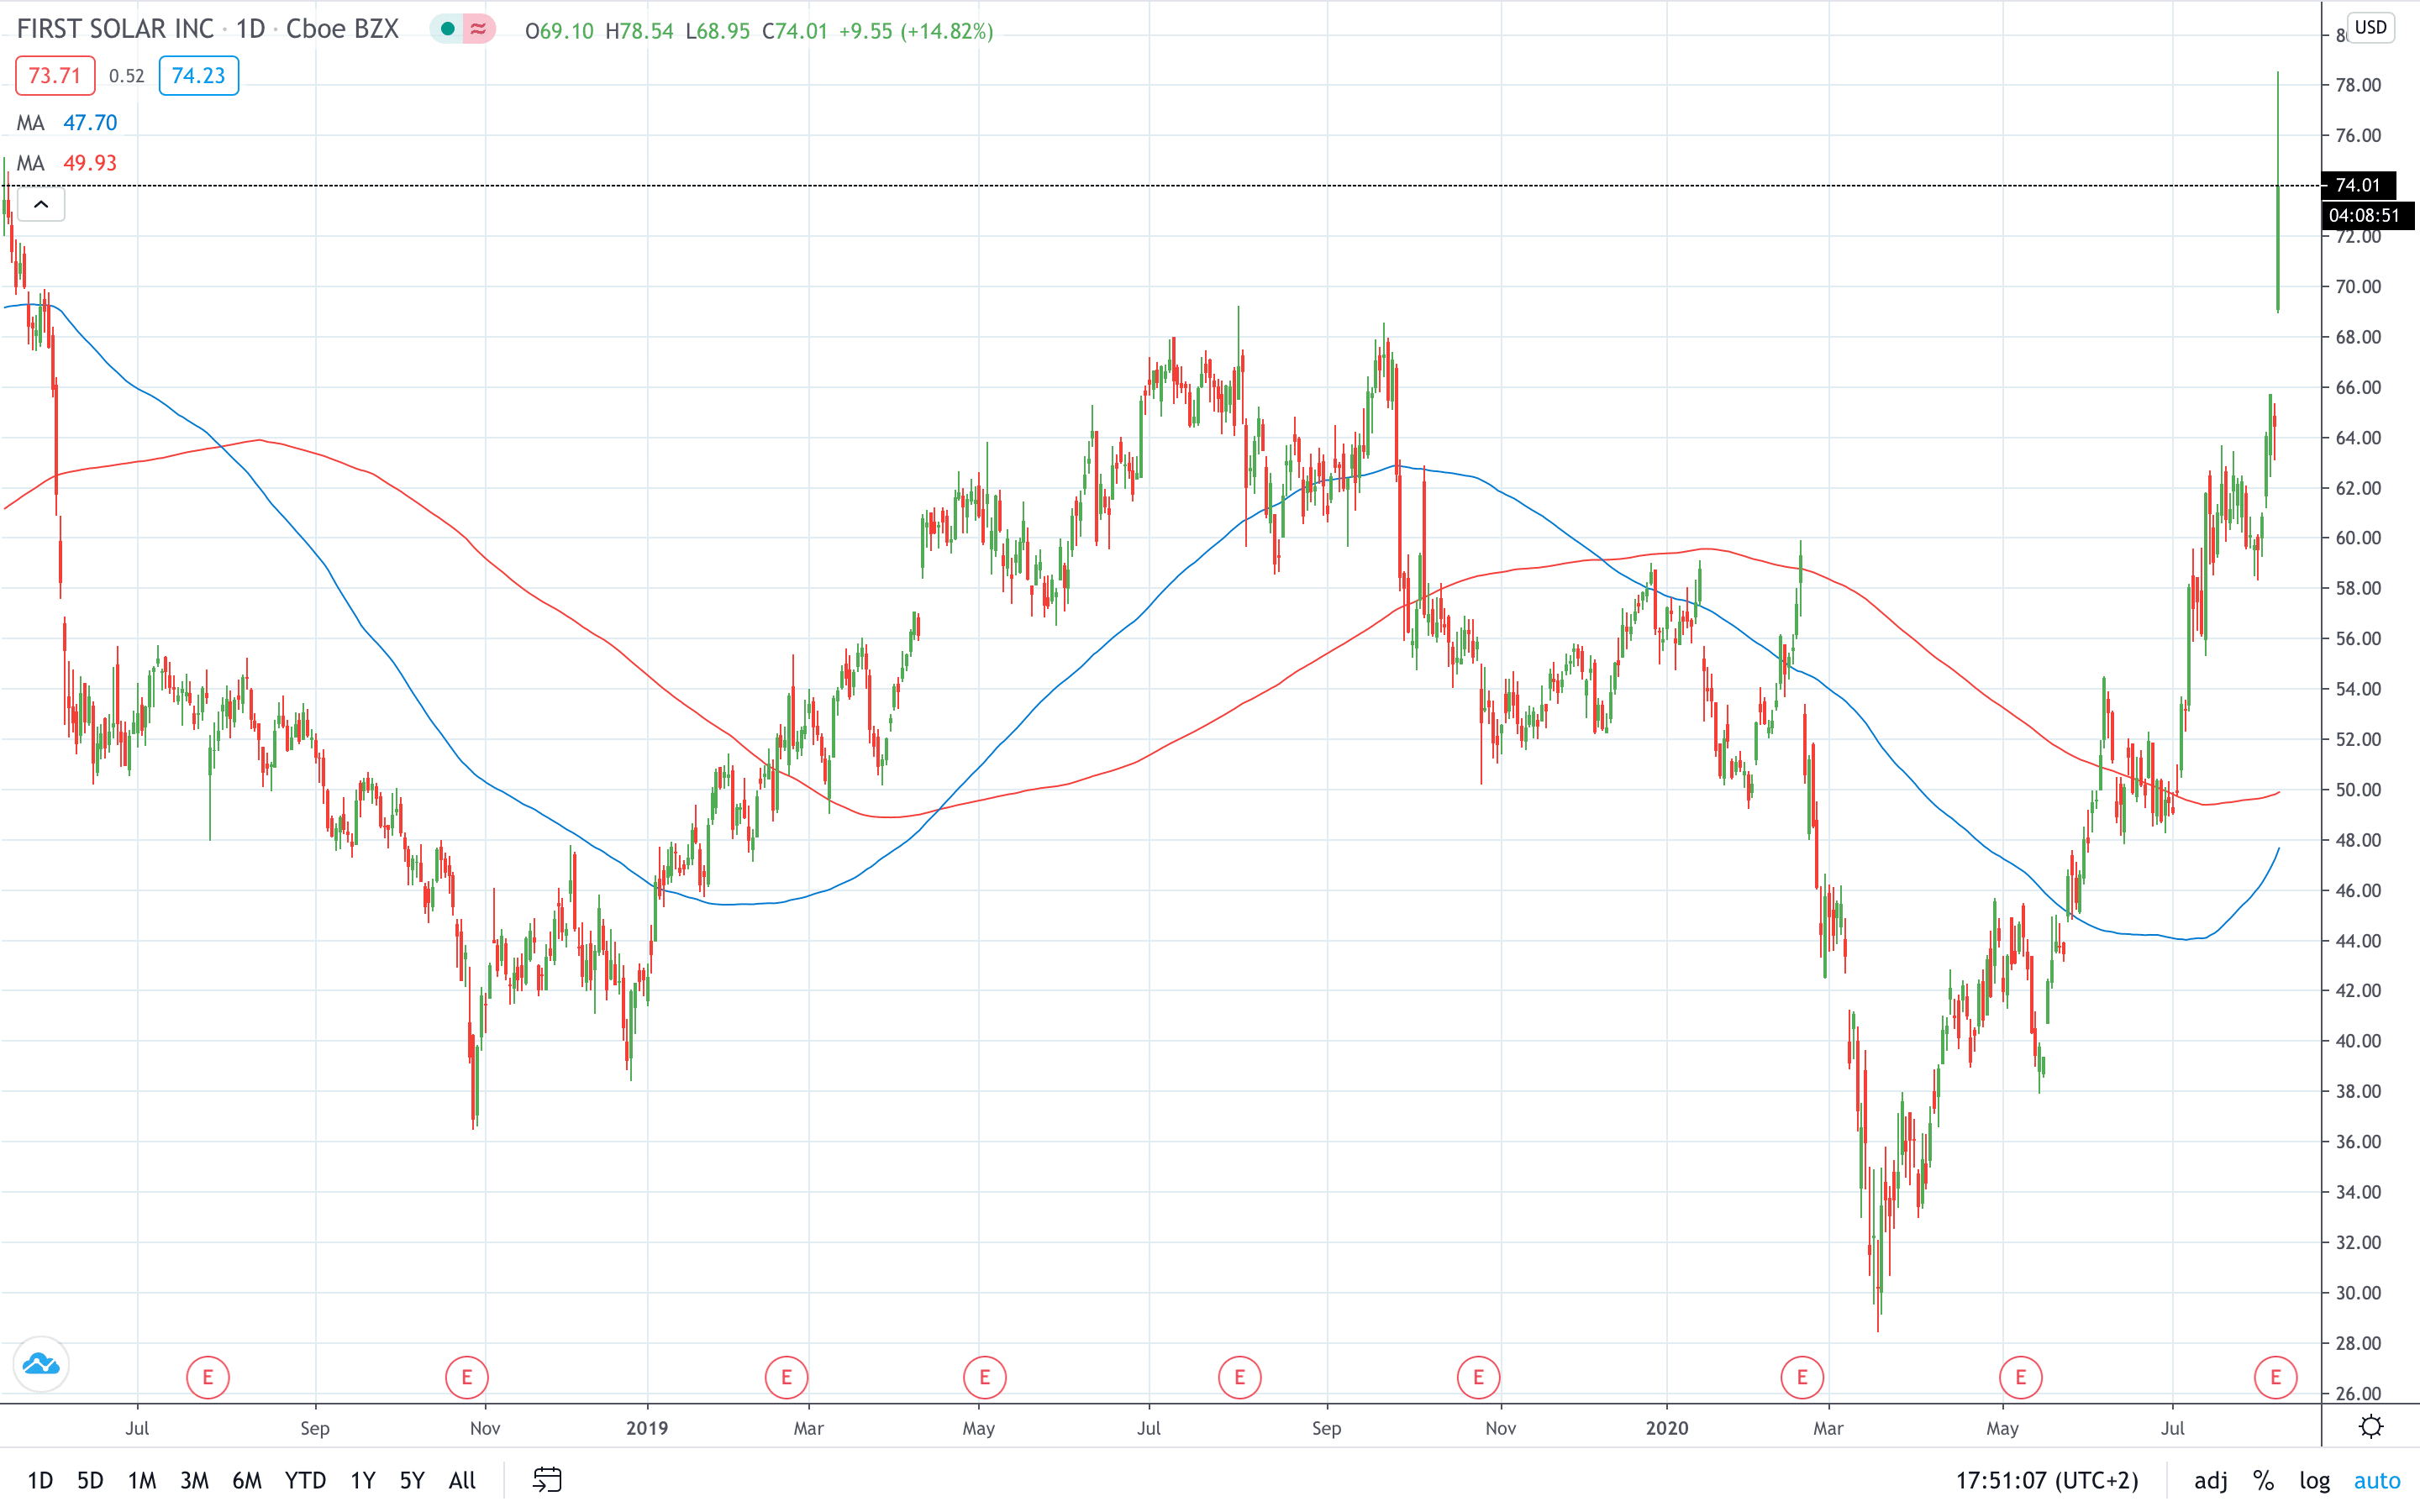Click the 2019 label on time axis
Viewport: 2420px width, 1512px height.
[647, 1428]
